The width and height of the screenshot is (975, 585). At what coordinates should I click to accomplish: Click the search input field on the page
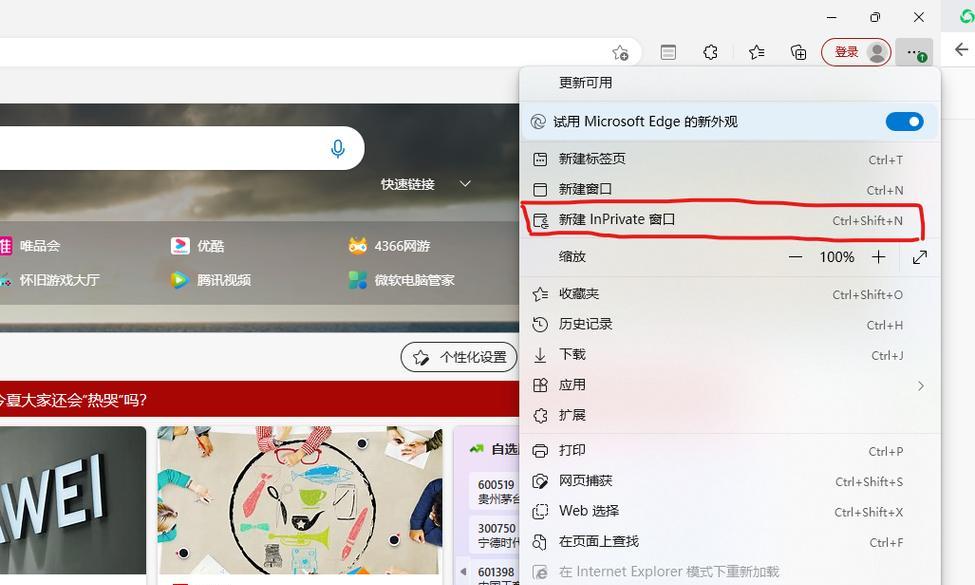(180, 149)
